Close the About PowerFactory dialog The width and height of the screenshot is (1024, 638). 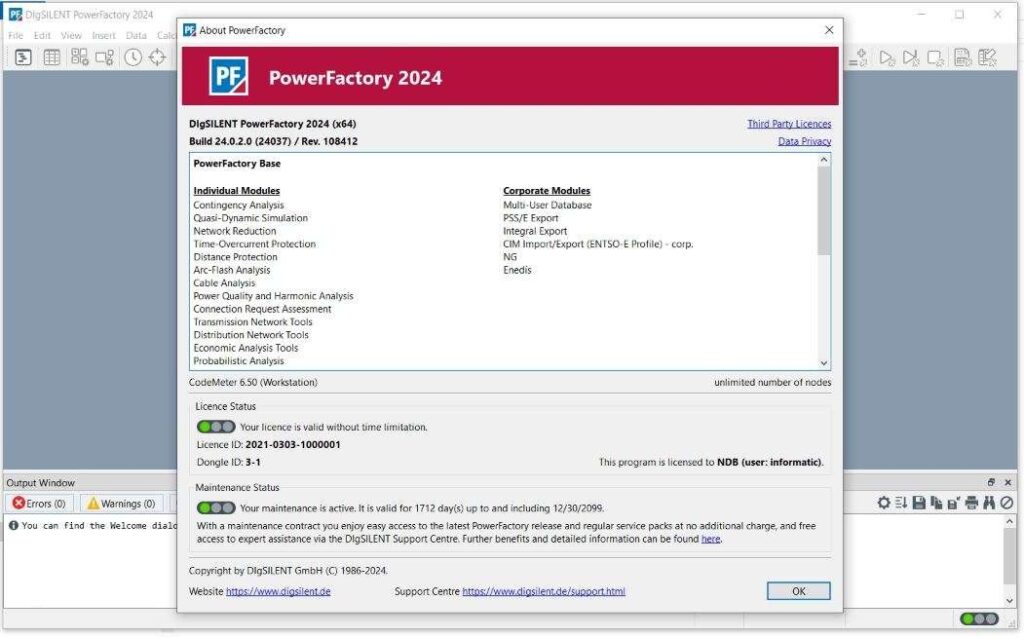pyautogui.click(x=829, y=30)
